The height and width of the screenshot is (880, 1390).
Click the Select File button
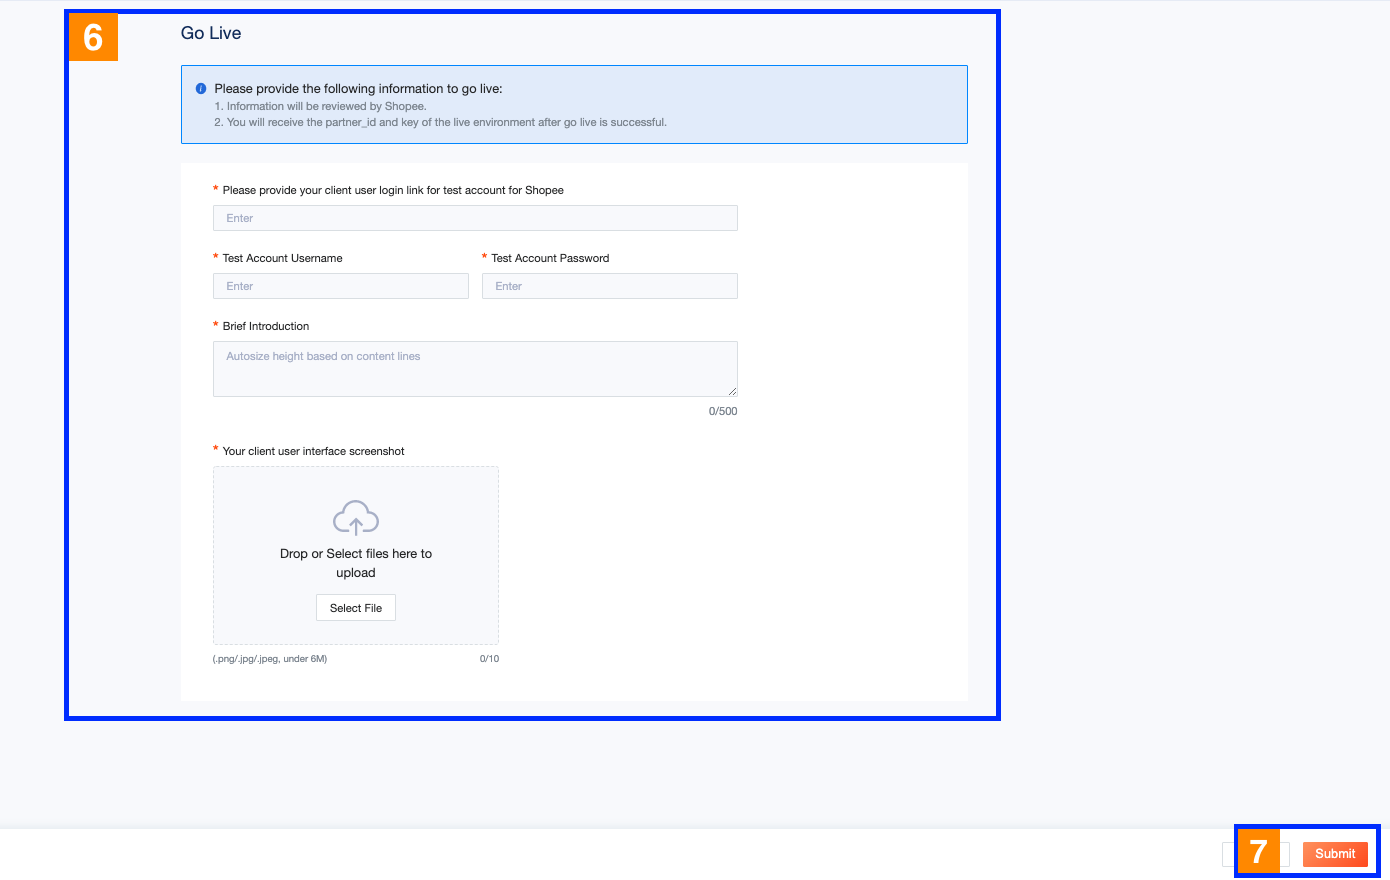[x=356, y=608]
